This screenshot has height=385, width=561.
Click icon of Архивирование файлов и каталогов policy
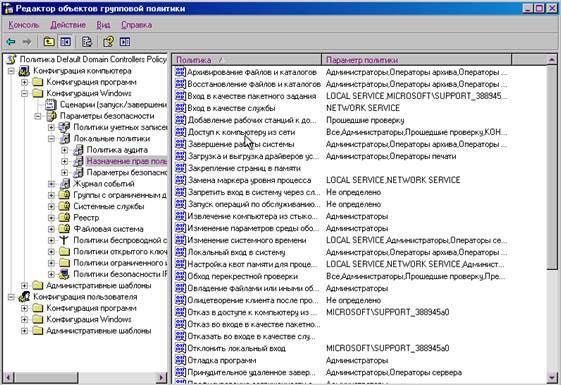point(180,72)
